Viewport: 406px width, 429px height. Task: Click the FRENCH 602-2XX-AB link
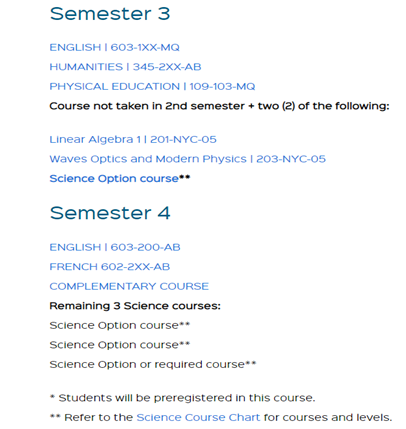tap(110, 267)
